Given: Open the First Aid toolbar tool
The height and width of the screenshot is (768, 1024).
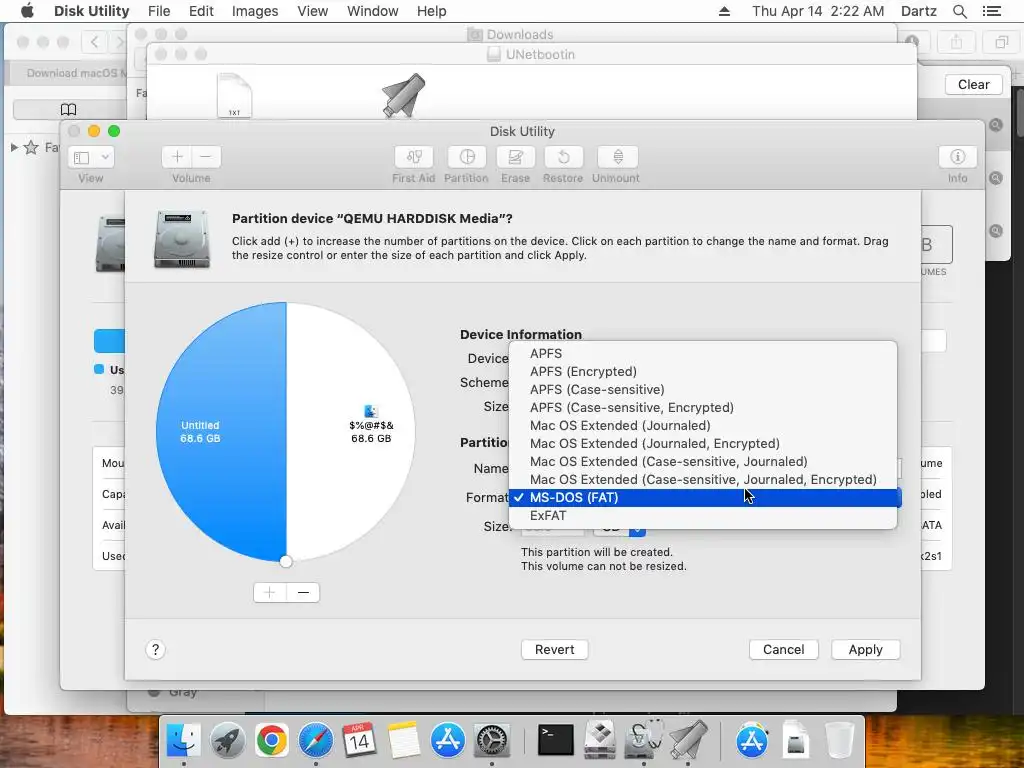Looking at the screenshot, I should tap(413, 157).
